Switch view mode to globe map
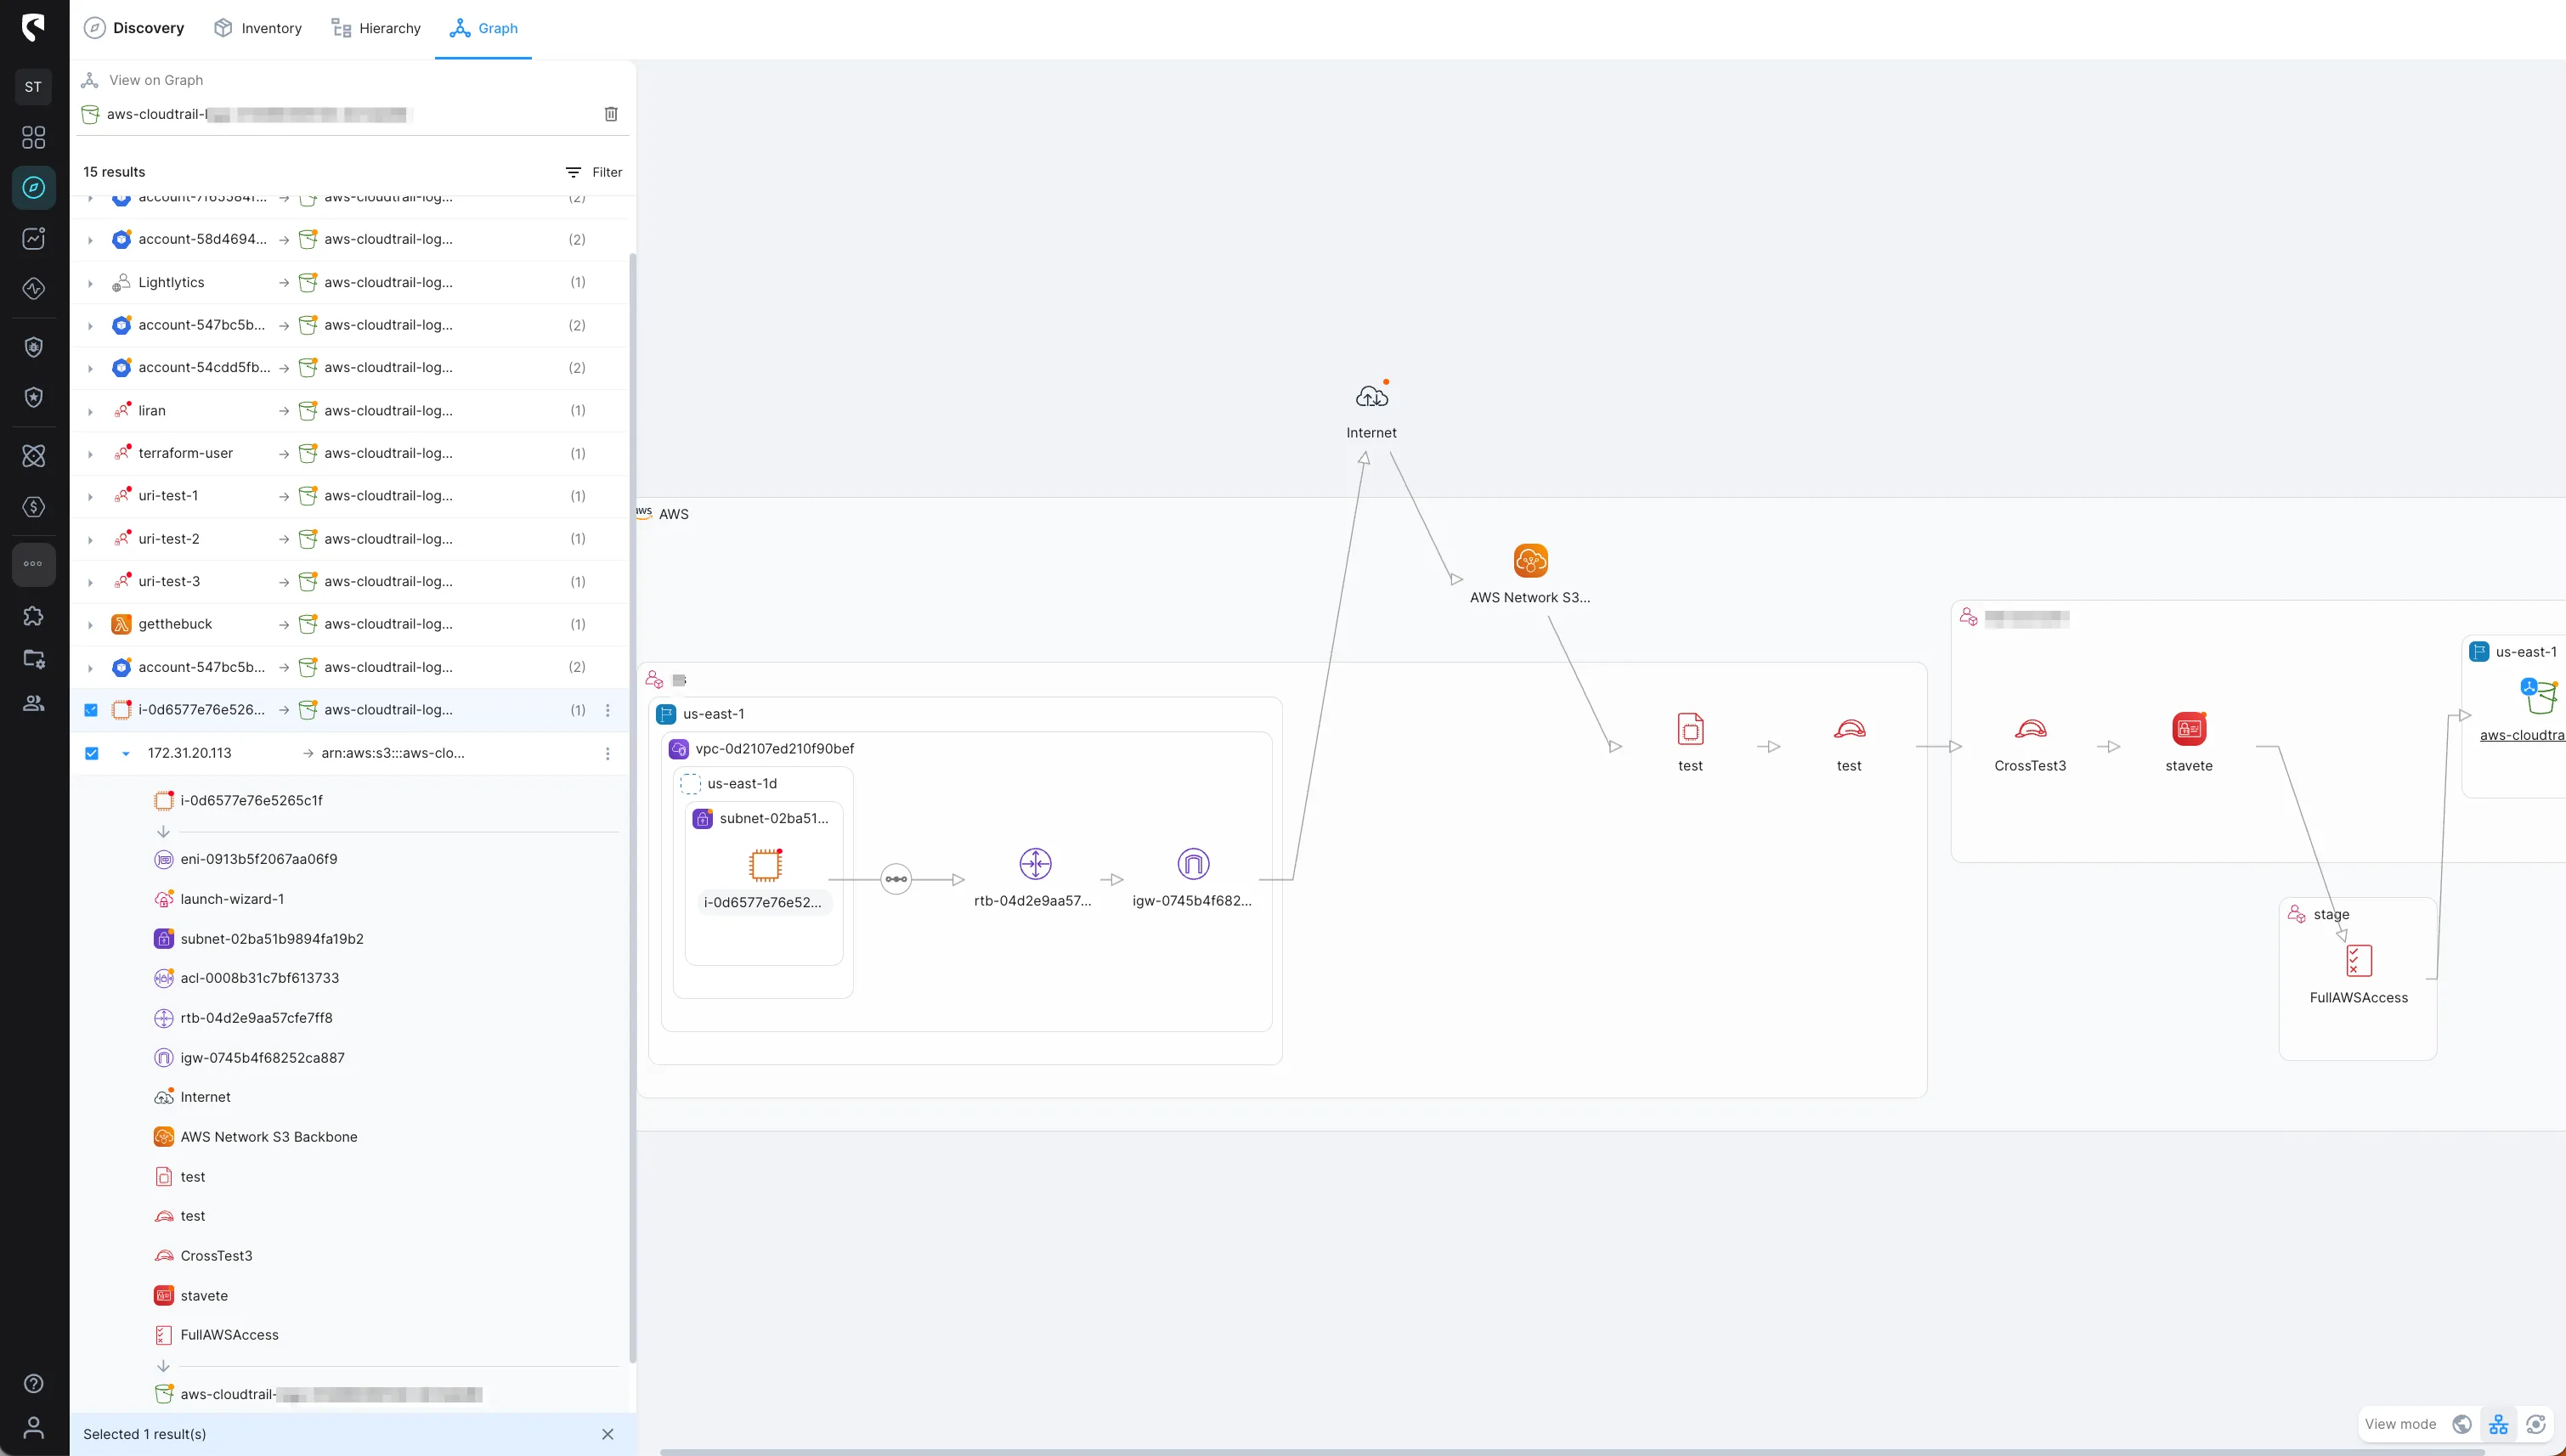 [x=2462, y=1424]
